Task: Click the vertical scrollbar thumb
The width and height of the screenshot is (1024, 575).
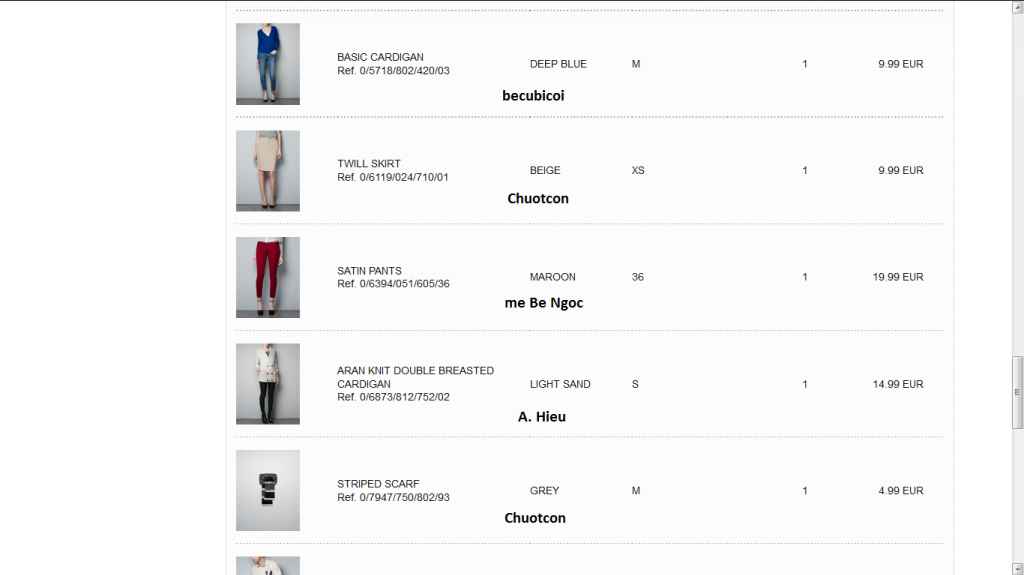Action: (x=1018, y=391)
